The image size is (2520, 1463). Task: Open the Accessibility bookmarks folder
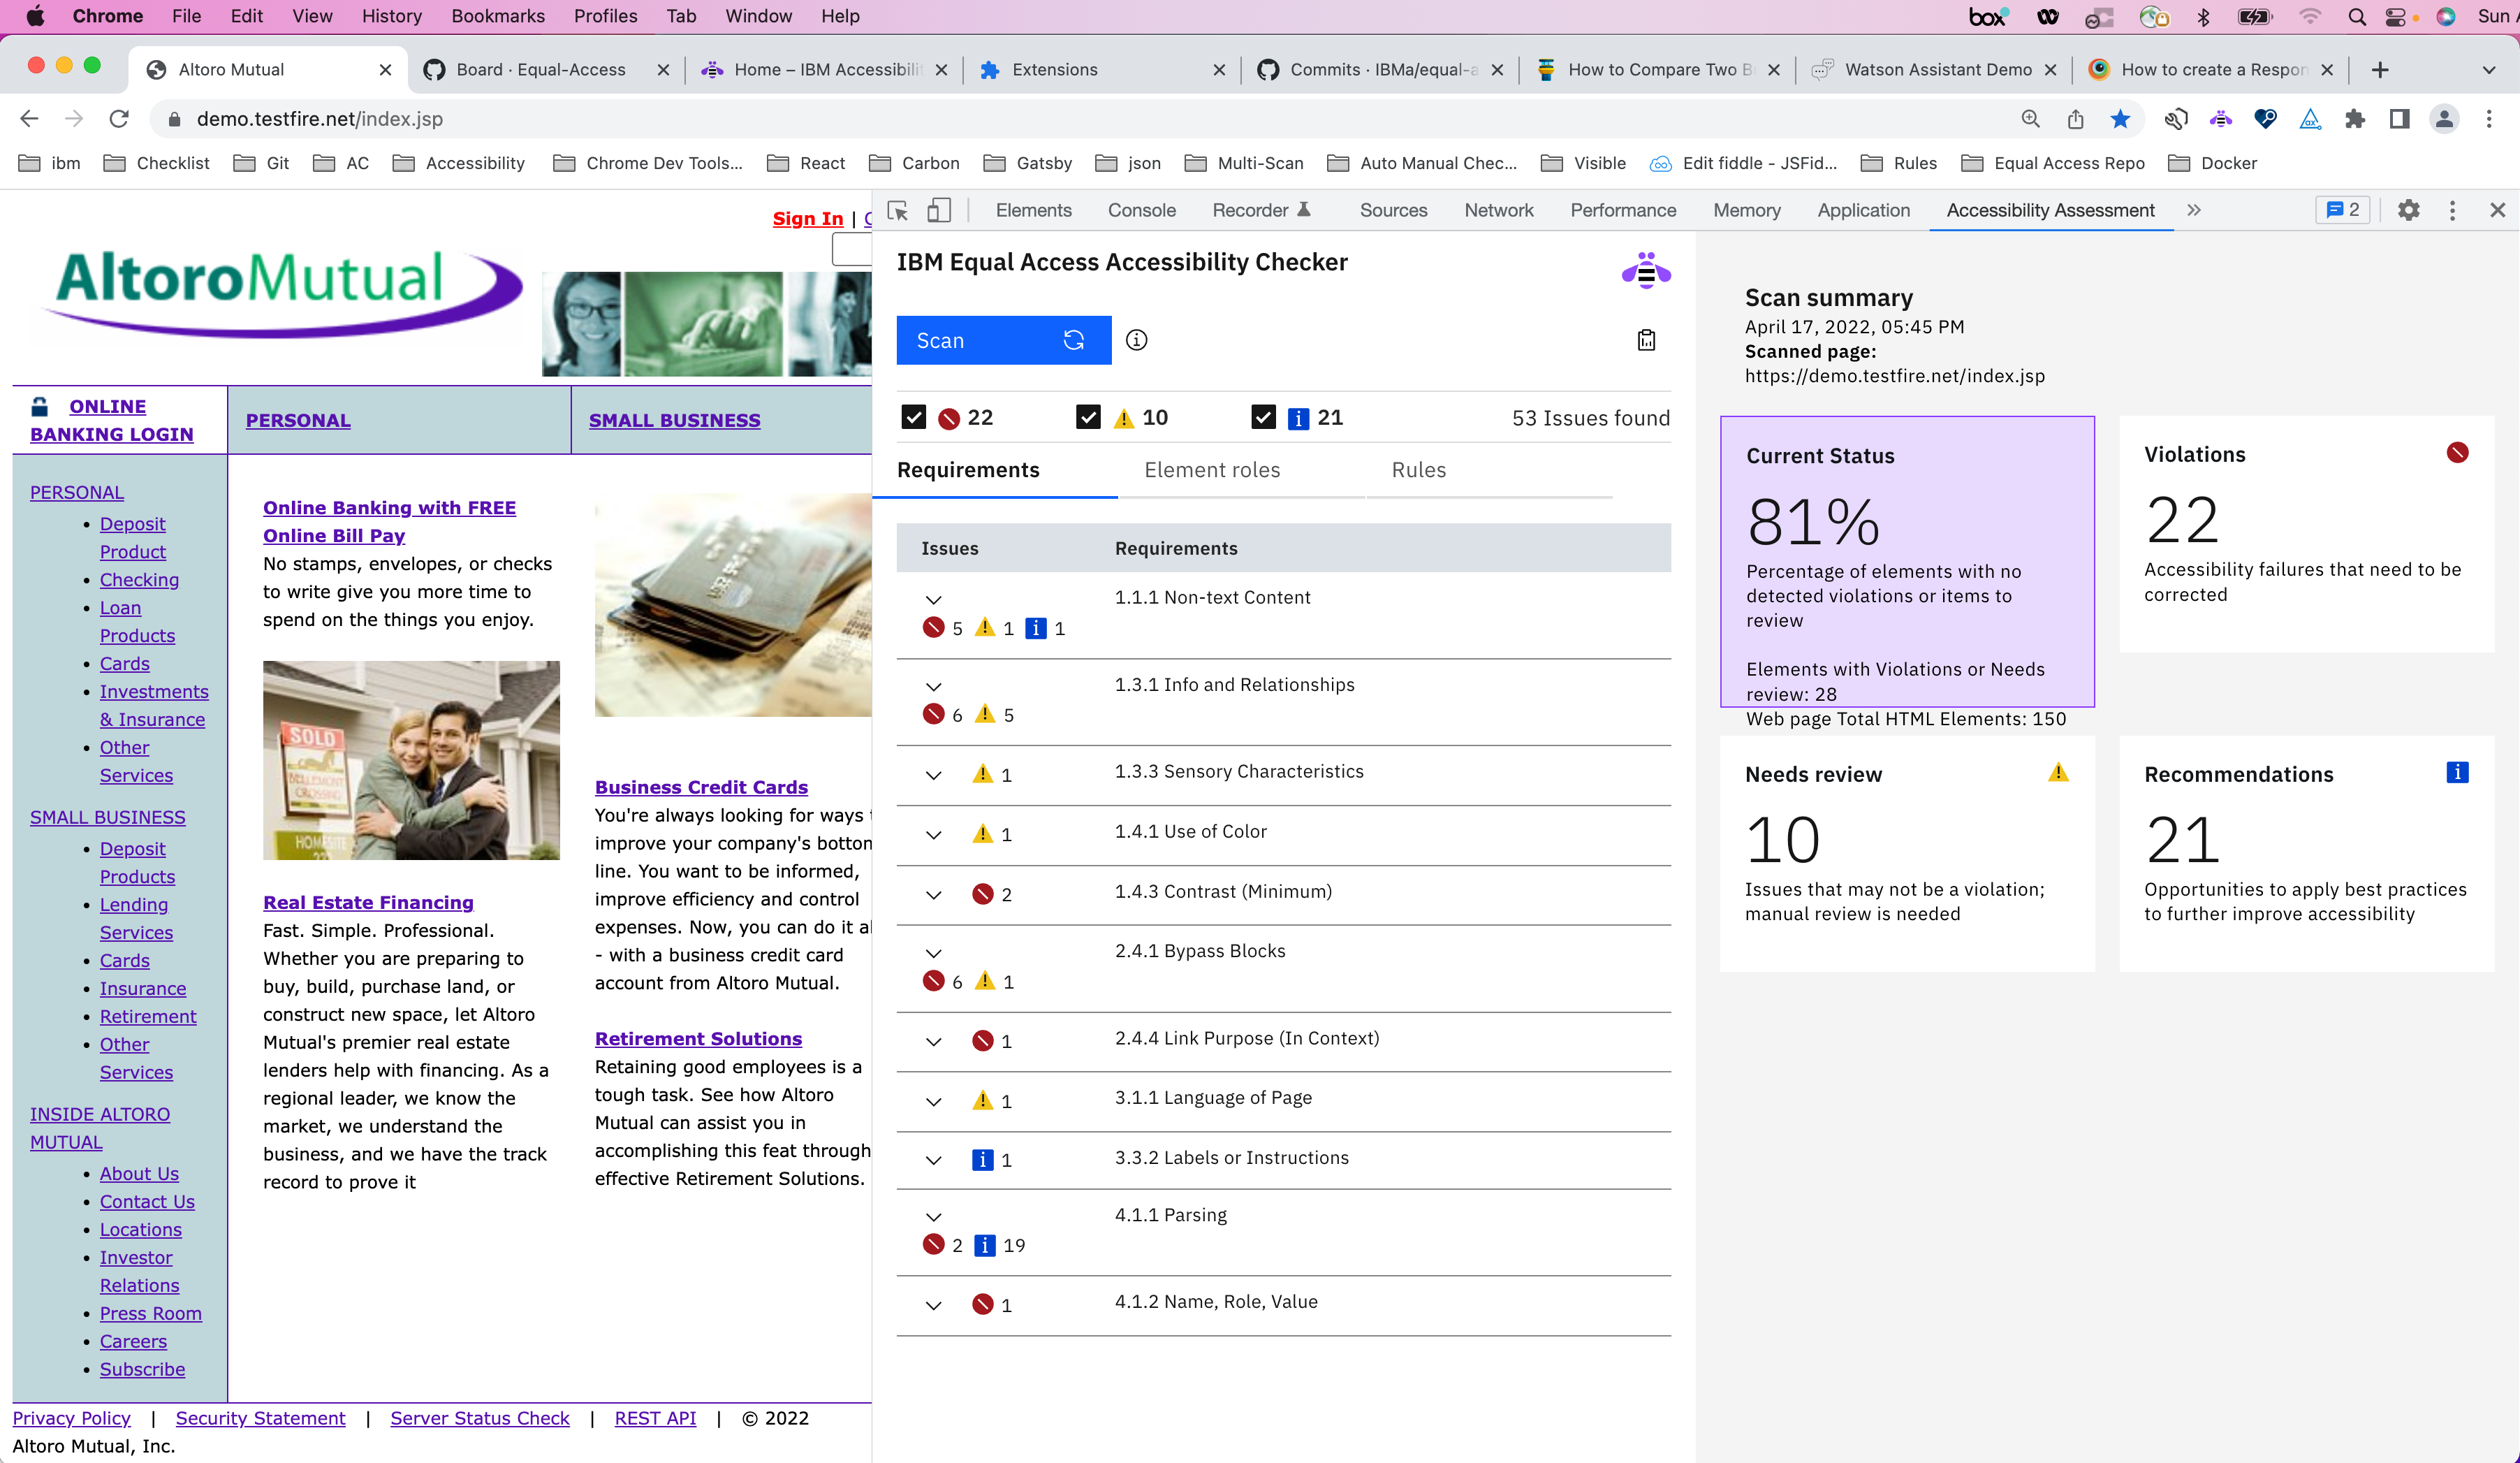coord(459,163)
